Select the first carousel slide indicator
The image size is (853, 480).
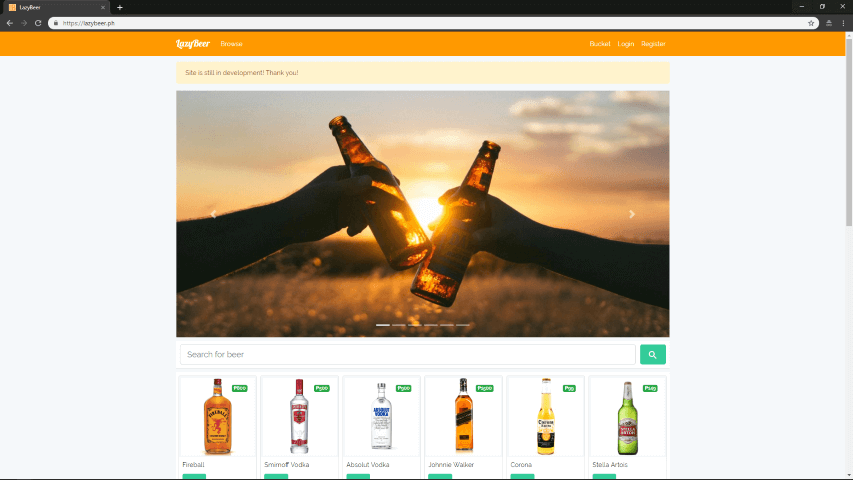click(x=382, y=325)
